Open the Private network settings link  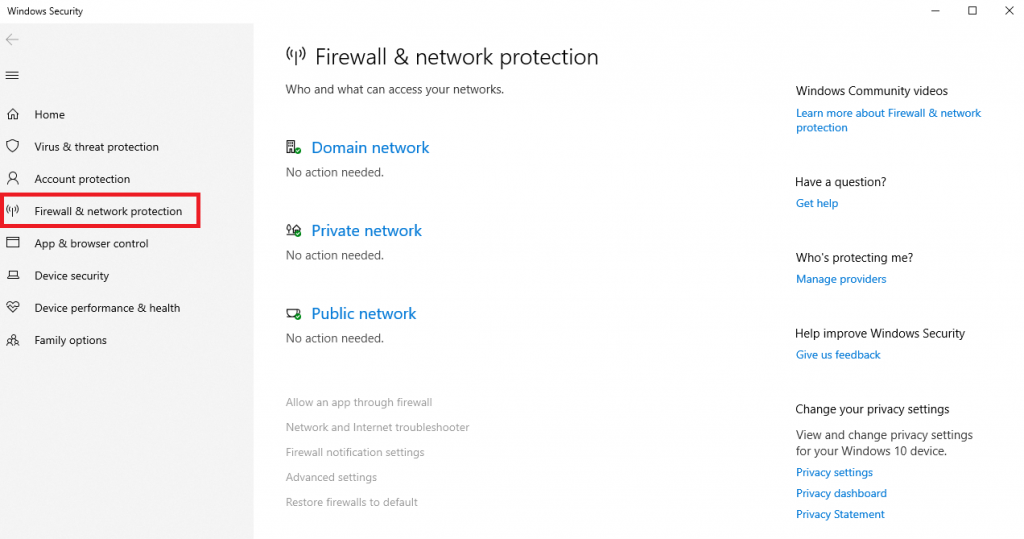(366, 231)
